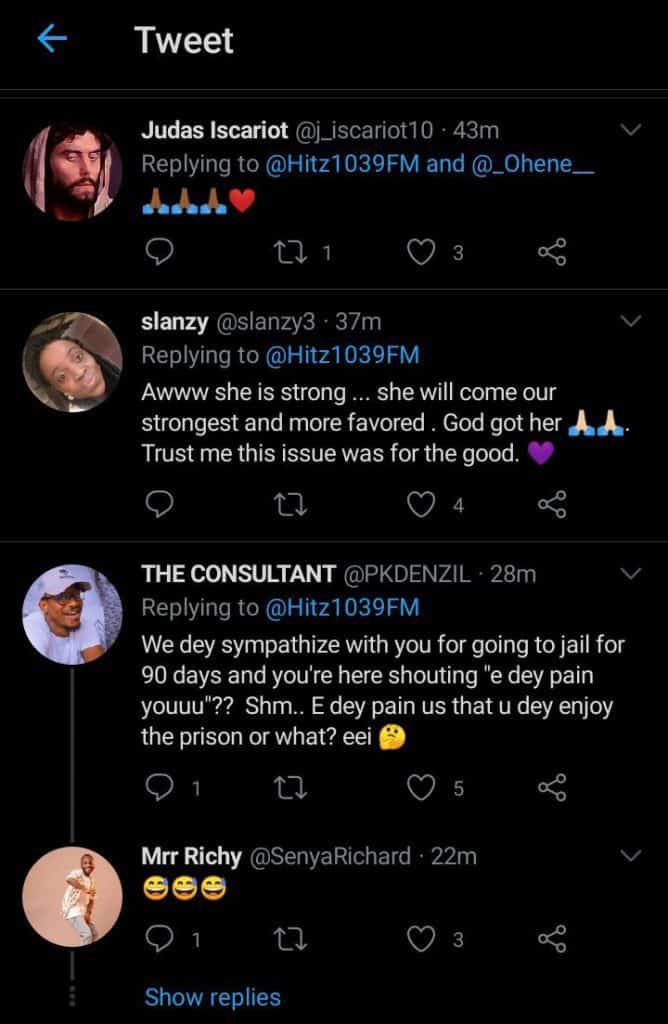668x1024 pixels.
Task: Tap the back arrow icon
Action: pos(52,39)
